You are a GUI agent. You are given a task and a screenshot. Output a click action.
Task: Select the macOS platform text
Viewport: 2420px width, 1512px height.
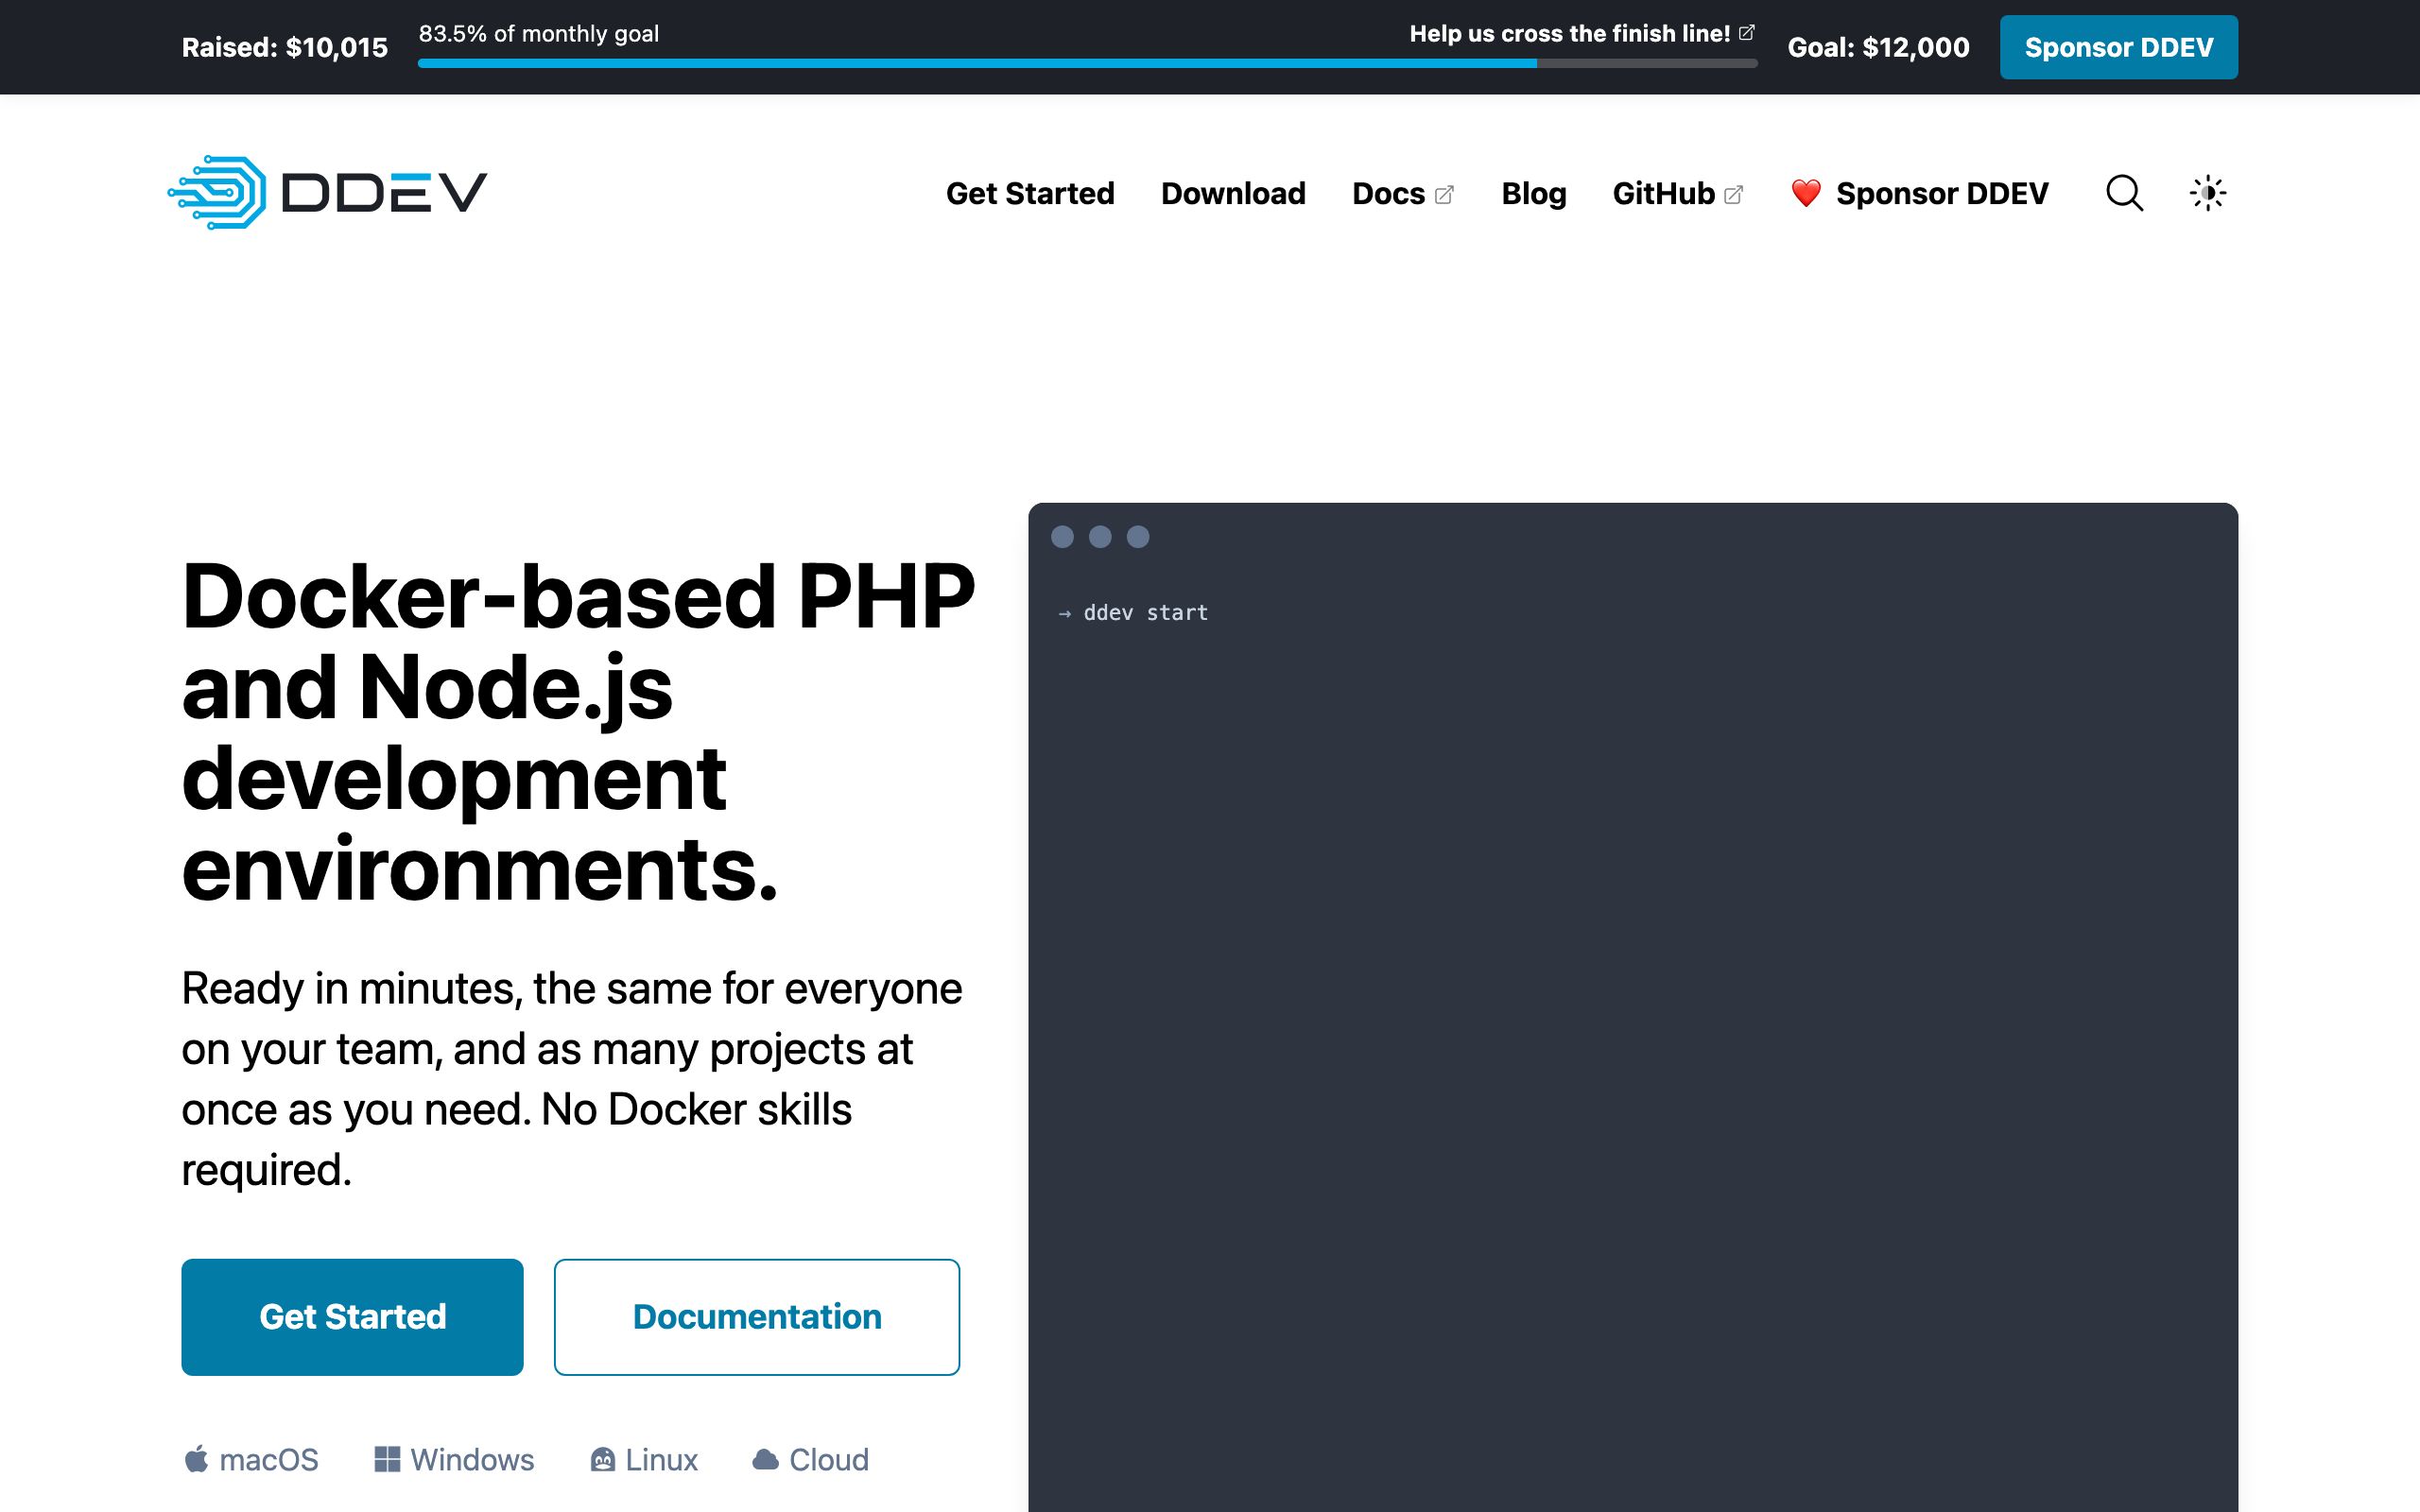coord(268,1459)
